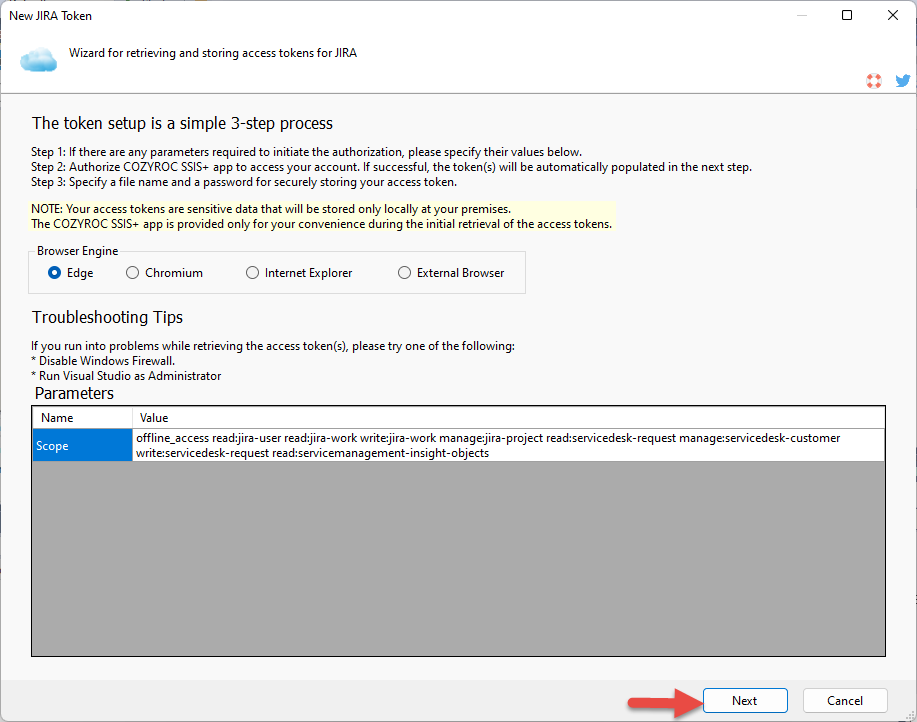Close the New JIRA Token window
Viewport: 917px width, 722px height.
point(892,15)
